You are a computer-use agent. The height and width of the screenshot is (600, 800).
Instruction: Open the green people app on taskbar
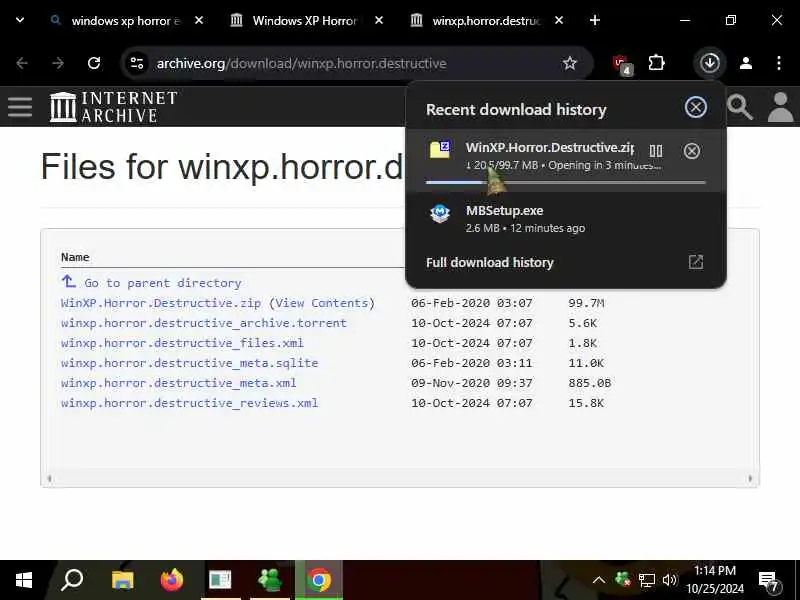coord(270,580)
